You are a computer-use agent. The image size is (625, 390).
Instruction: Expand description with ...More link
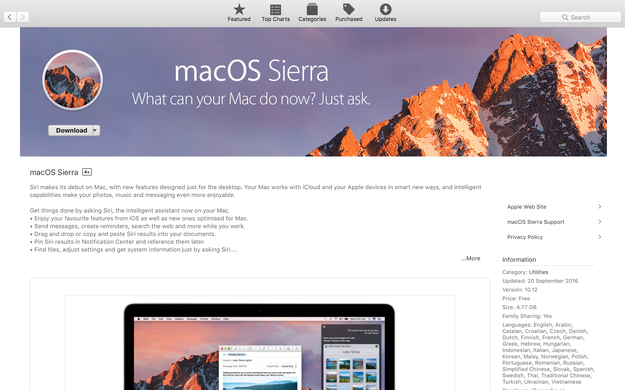click(470, 258)
